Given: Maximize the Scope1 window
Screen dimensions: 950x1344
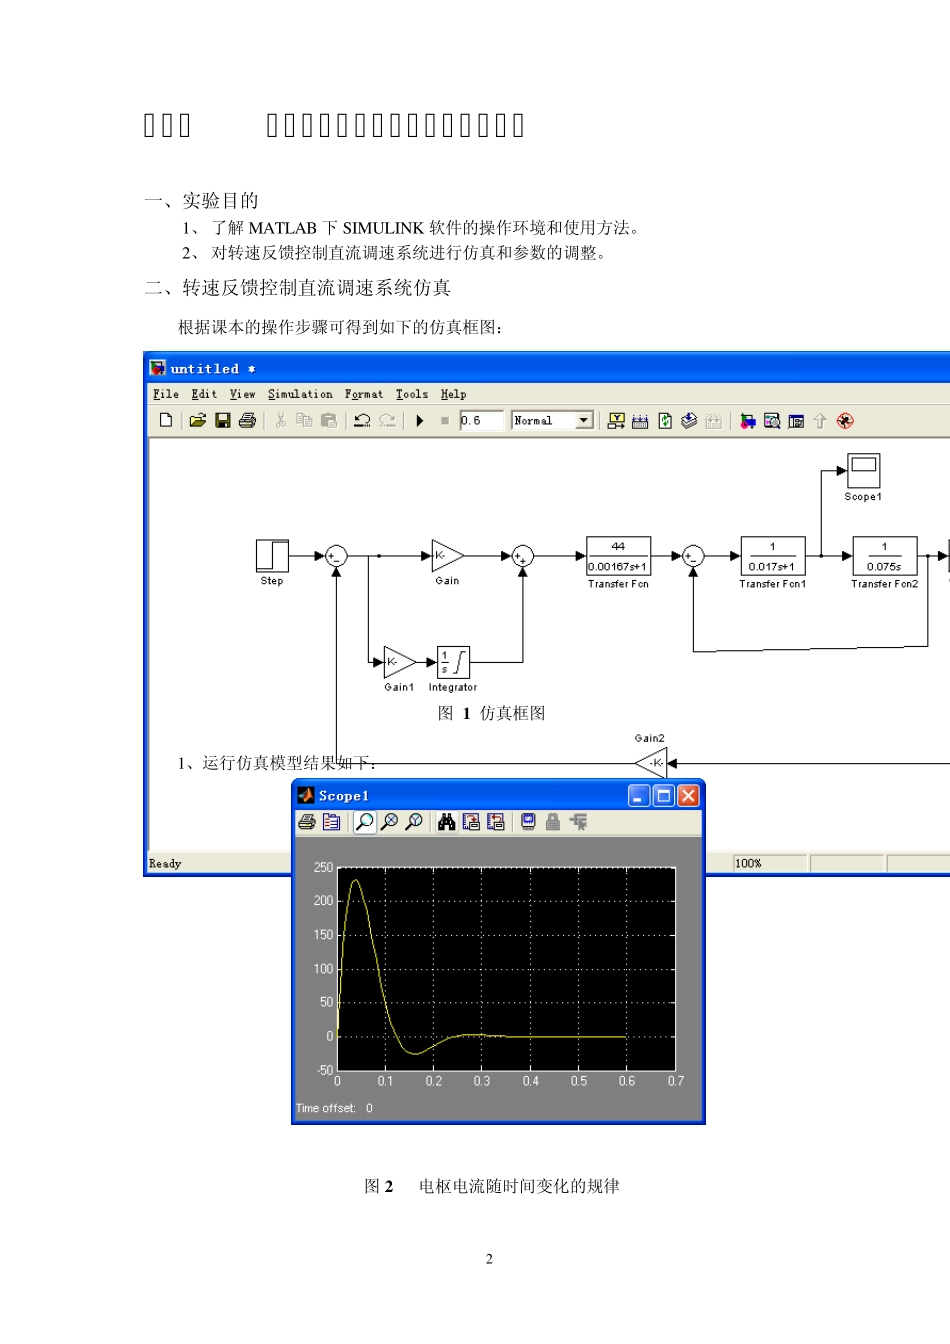Looking at the screenshot, I should click(x=663, y=796).
